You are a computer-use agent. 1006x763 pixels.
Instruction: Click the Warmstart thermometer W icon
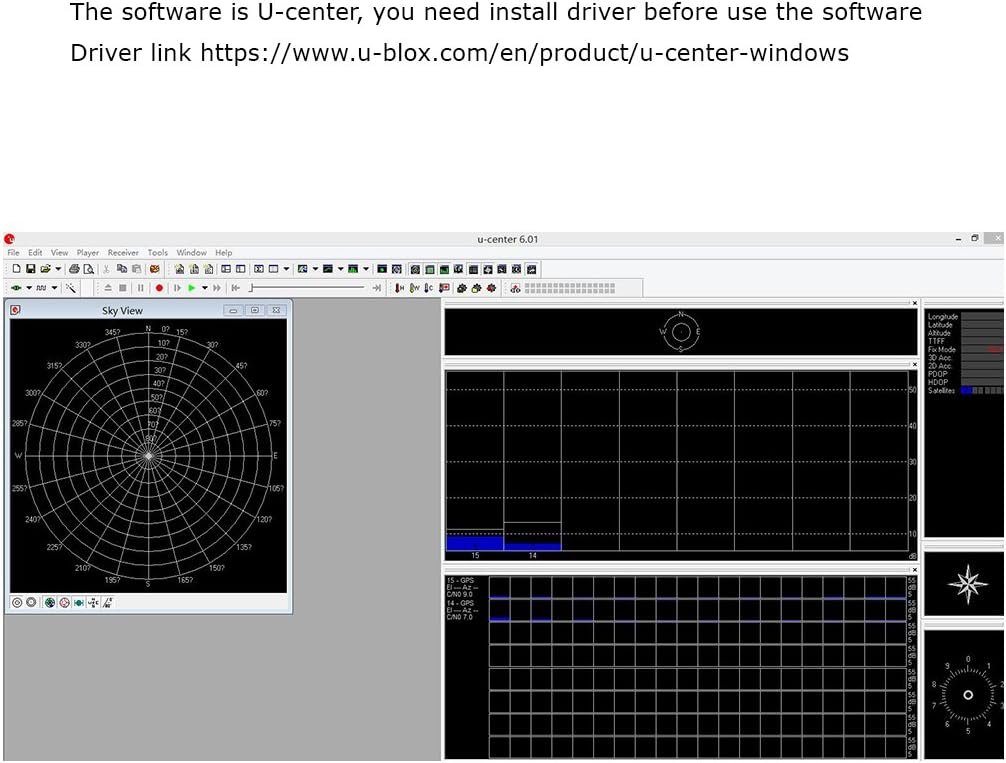(414, 288)
